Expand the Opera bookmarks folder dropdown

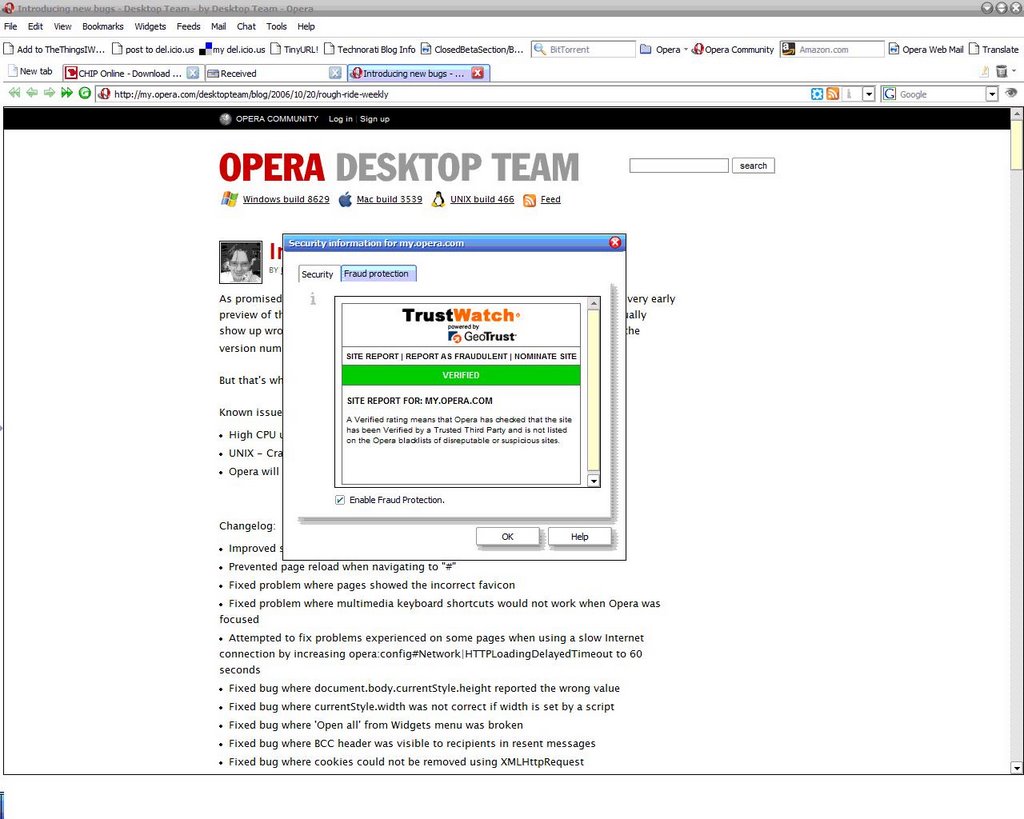(685, 49)
